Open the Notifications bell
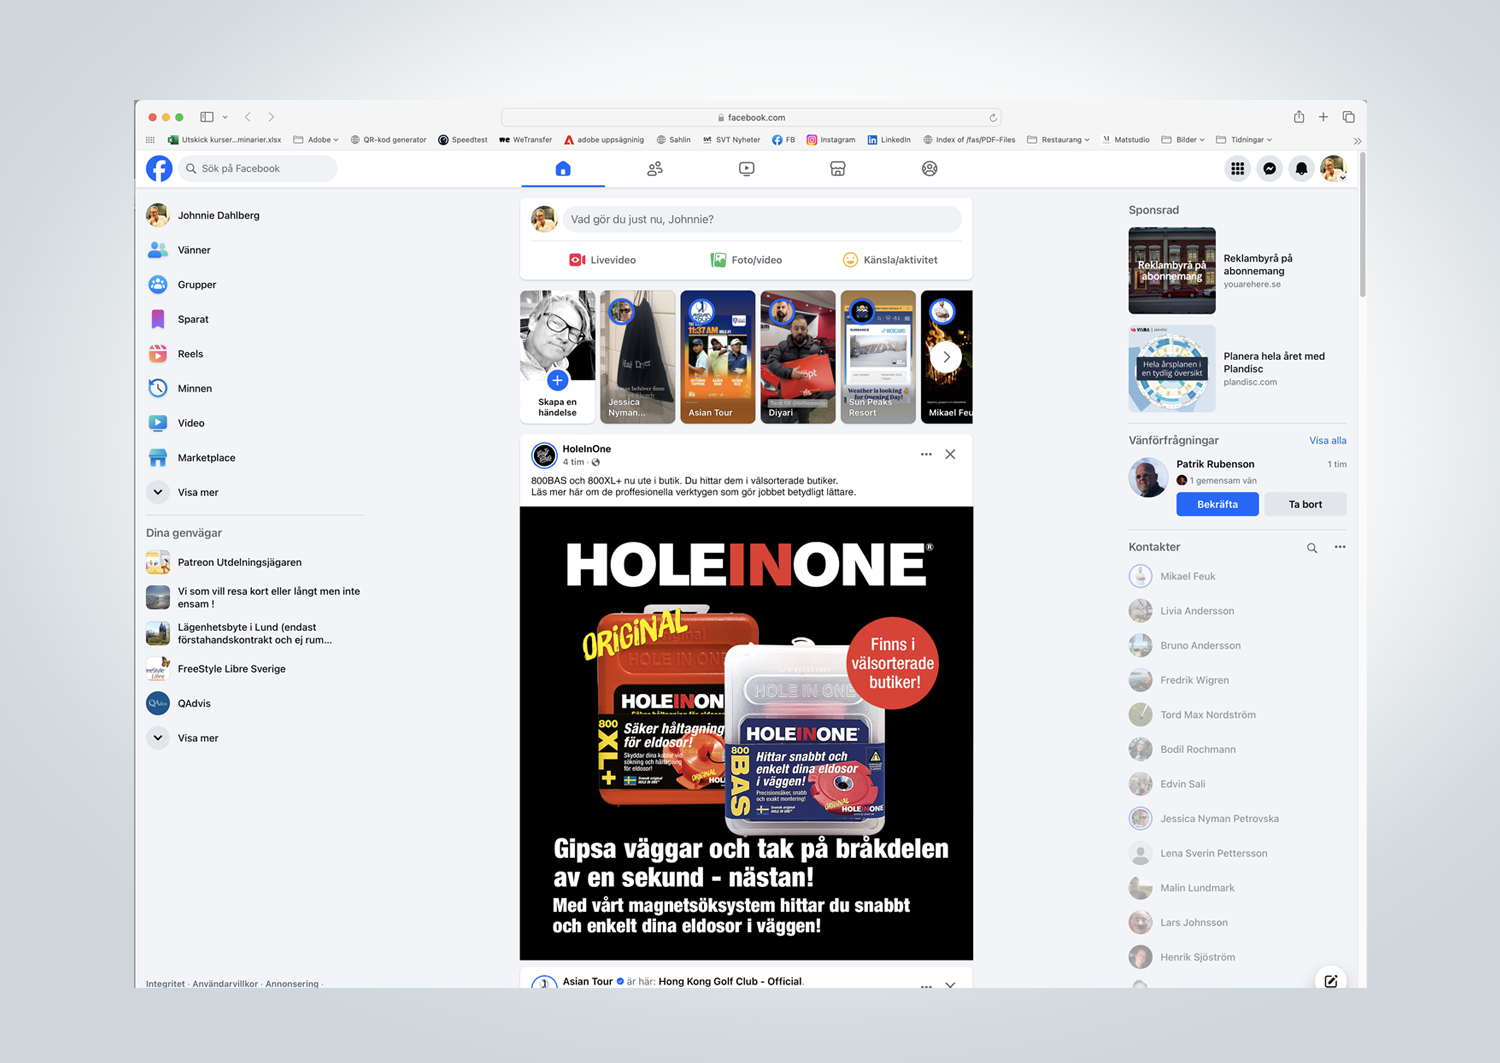The width and height of the screenshot is (1500, 1063). [1301, 168]
